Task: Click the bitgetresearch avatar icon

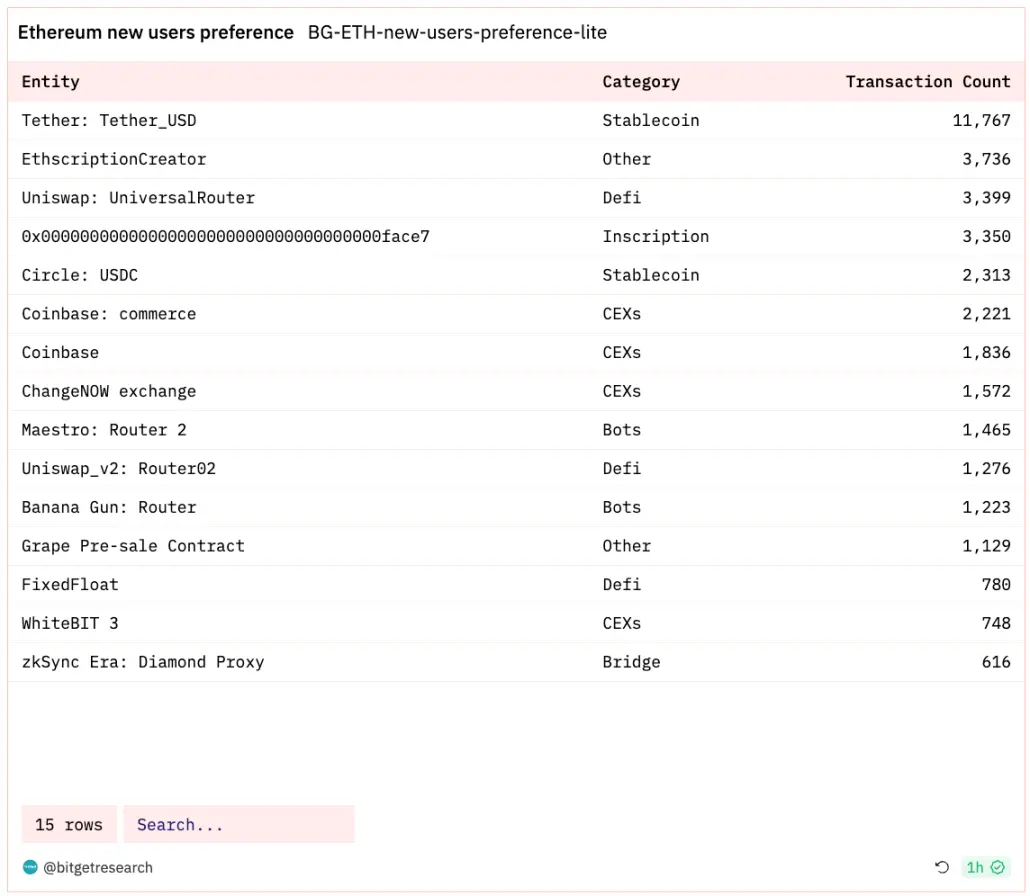Action: click(30, 867)
